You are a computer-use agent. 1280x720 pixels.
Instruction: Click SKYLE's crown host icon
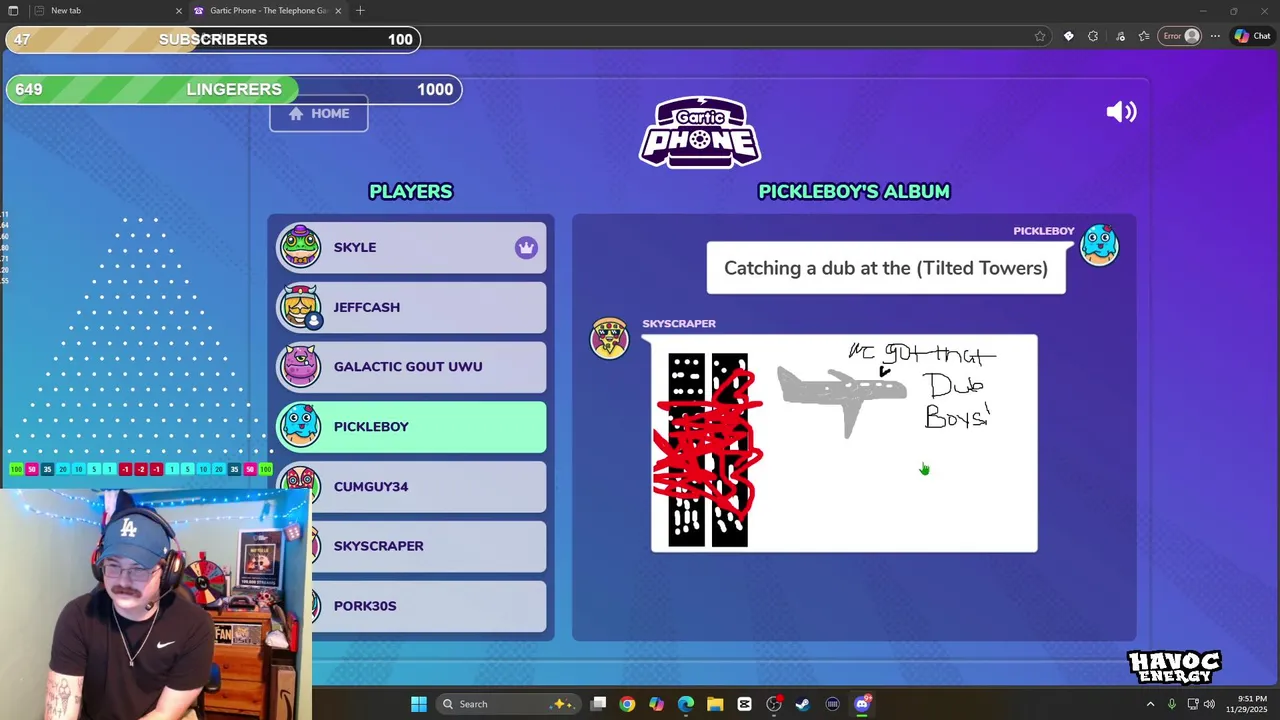[526, 248]
